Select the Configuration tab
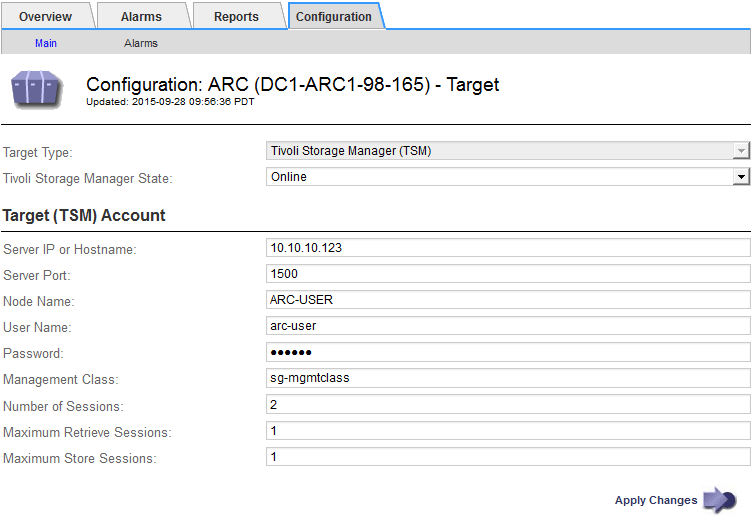The image size is (755, 515). coord(334,17)
